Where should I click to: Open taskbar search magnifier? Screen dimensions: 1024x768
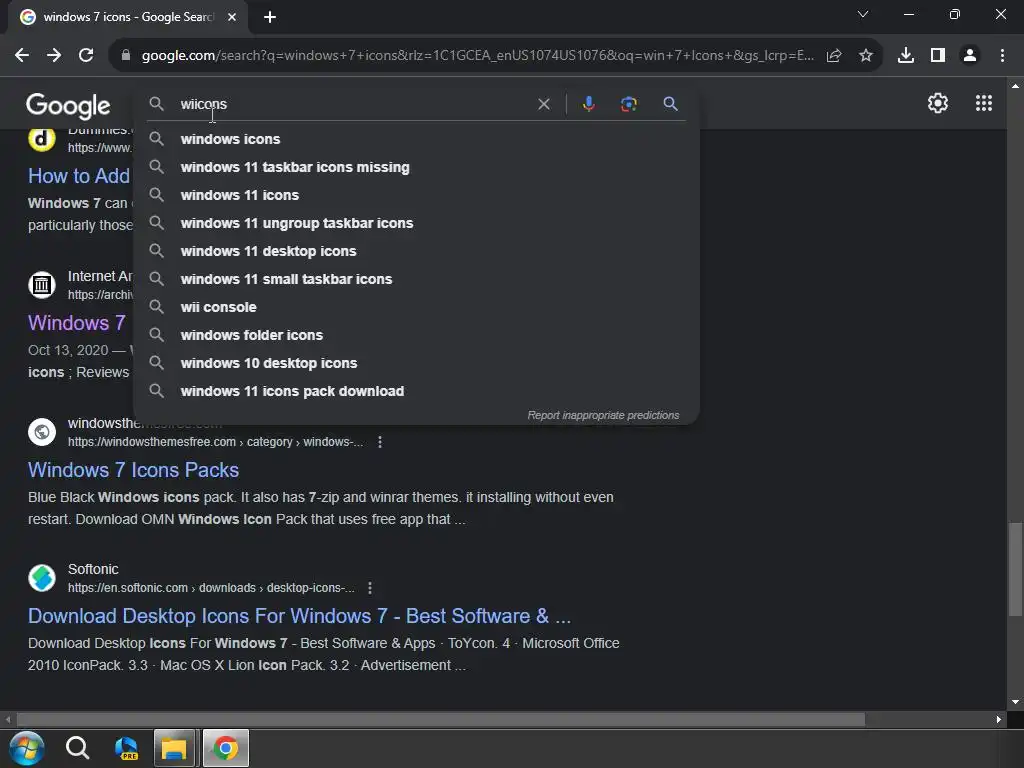(77, 748)
